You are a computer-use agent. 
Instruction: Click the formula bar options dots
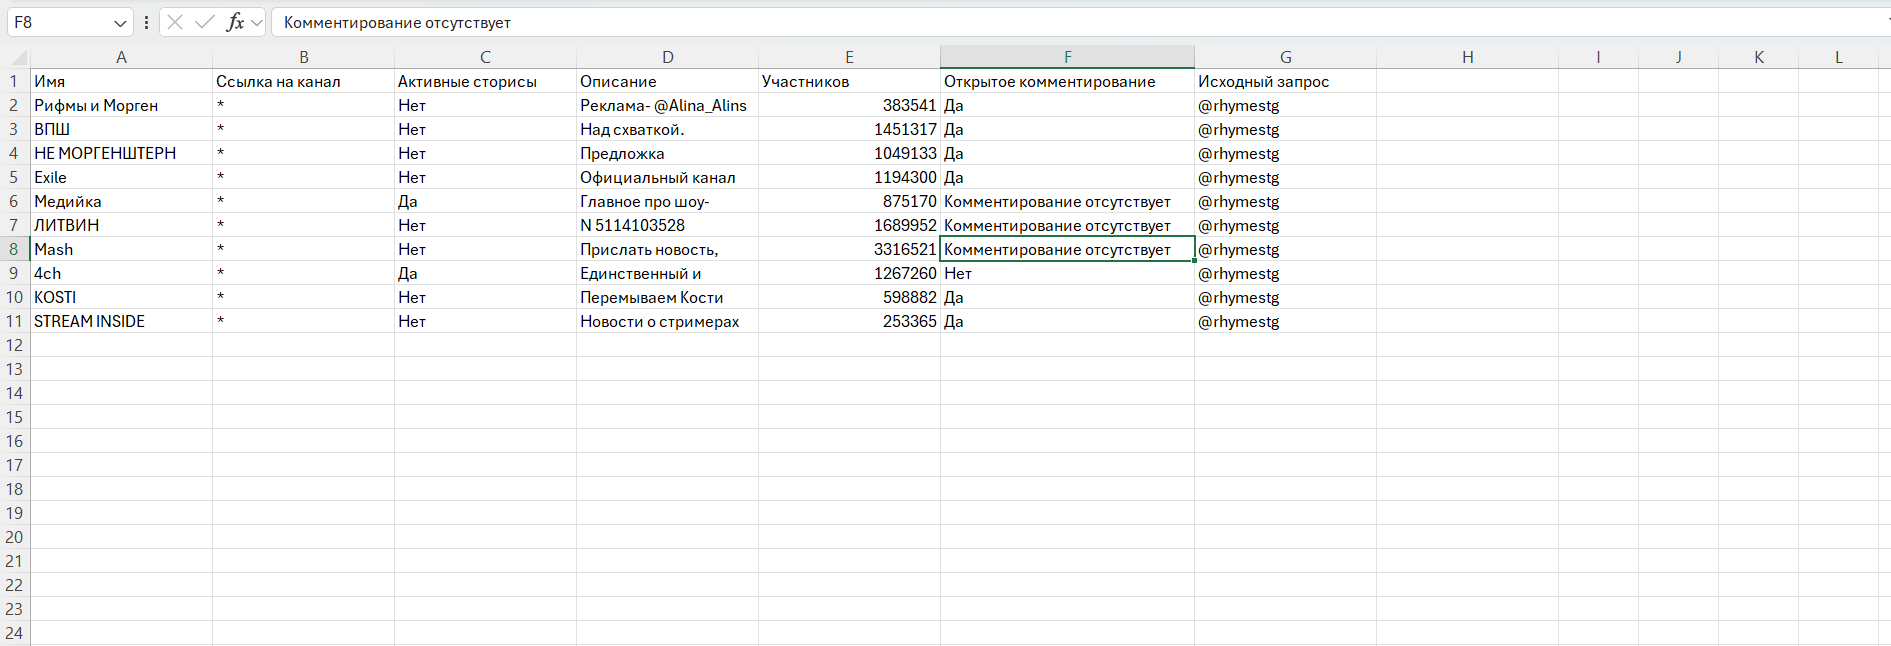[x=147, y=22]
